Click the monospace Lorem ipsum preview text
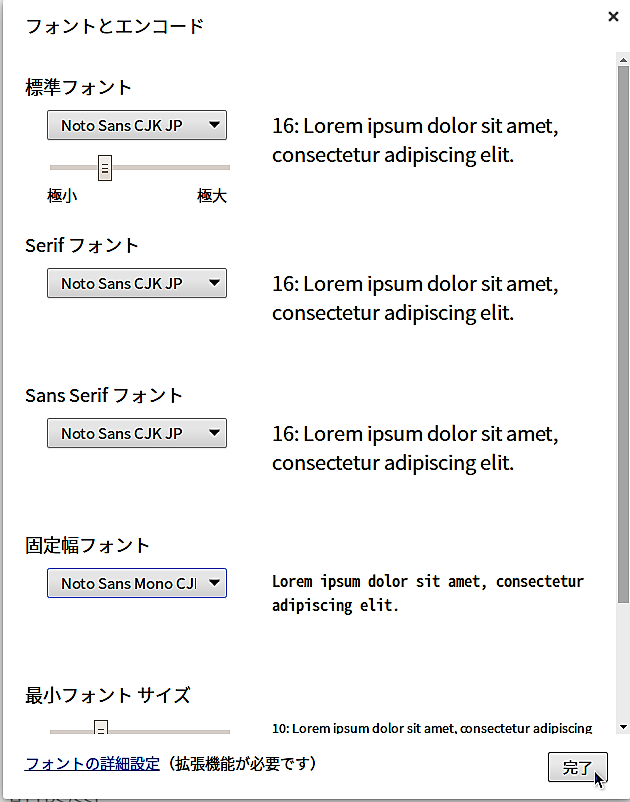The image size is (630, 802). coord(428,593)
